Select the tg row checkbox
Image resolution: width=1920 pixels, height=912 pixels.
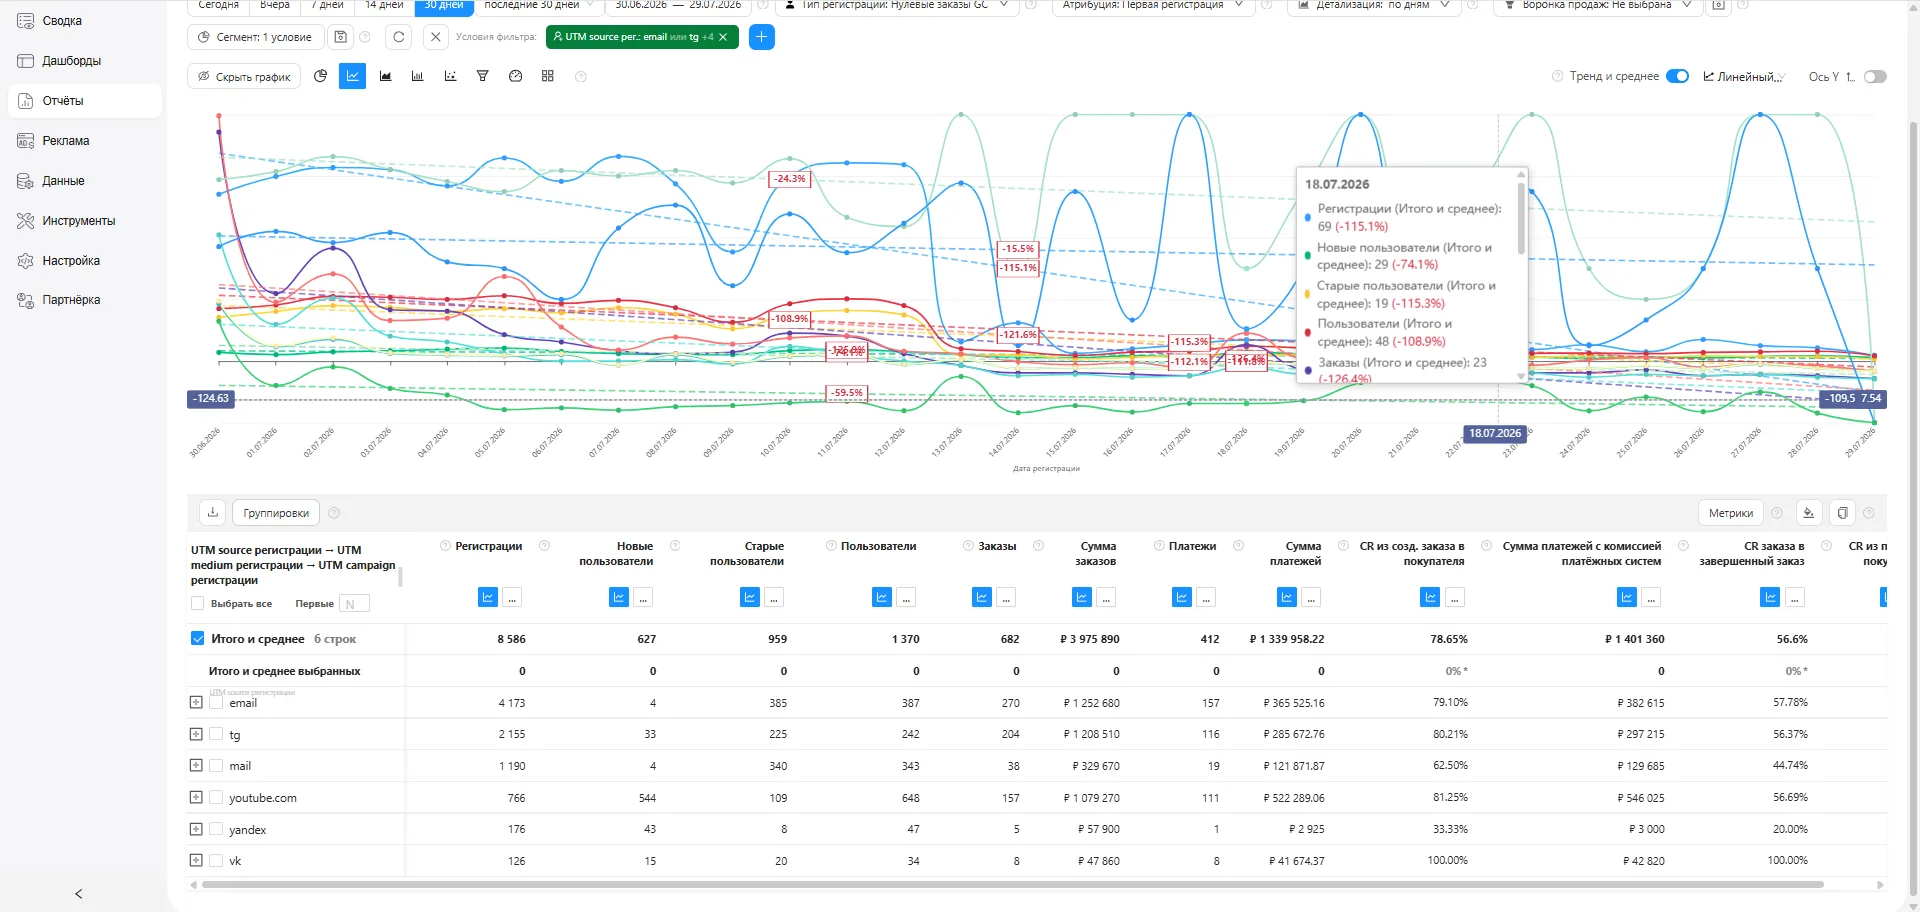coord(216,734)
